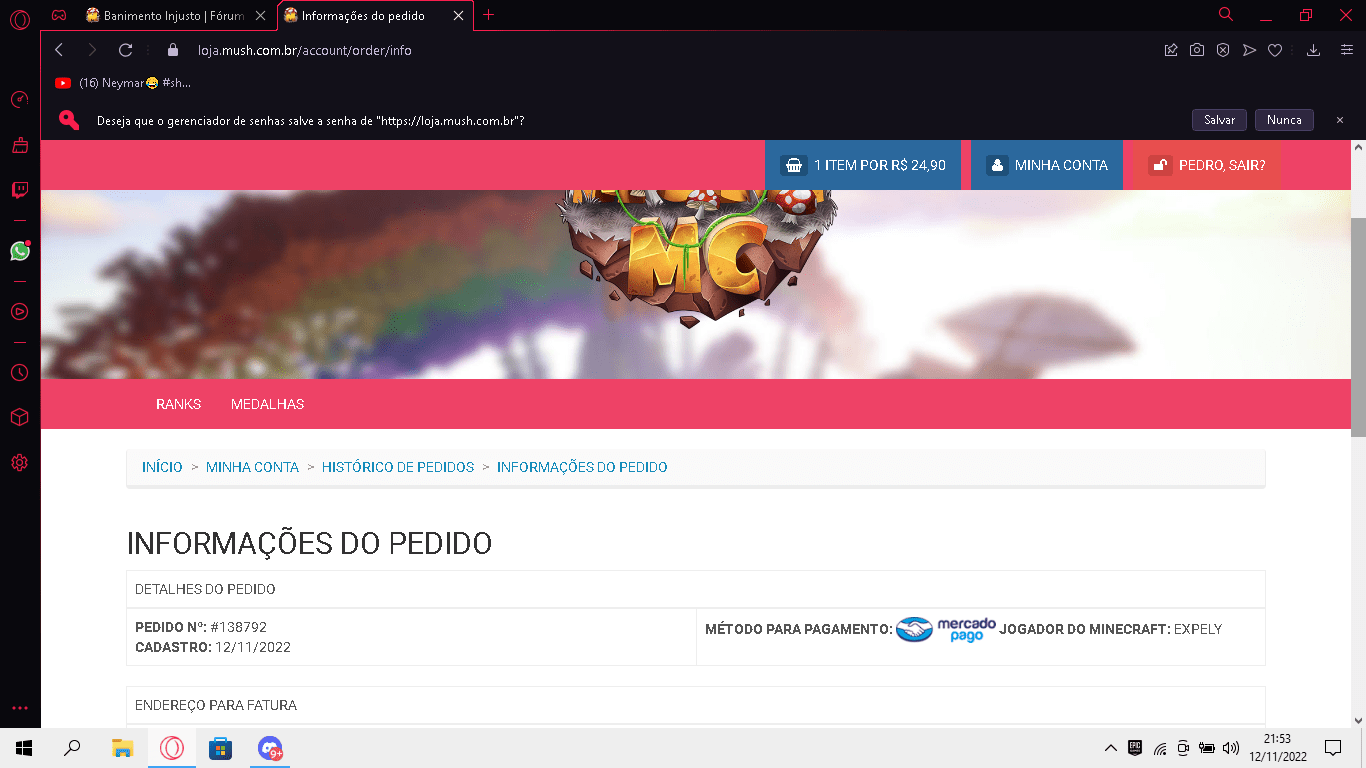Viewport: 1366px width, 768px height.
Task: Open the battery status tray icon
Action: coord(1207,748)
